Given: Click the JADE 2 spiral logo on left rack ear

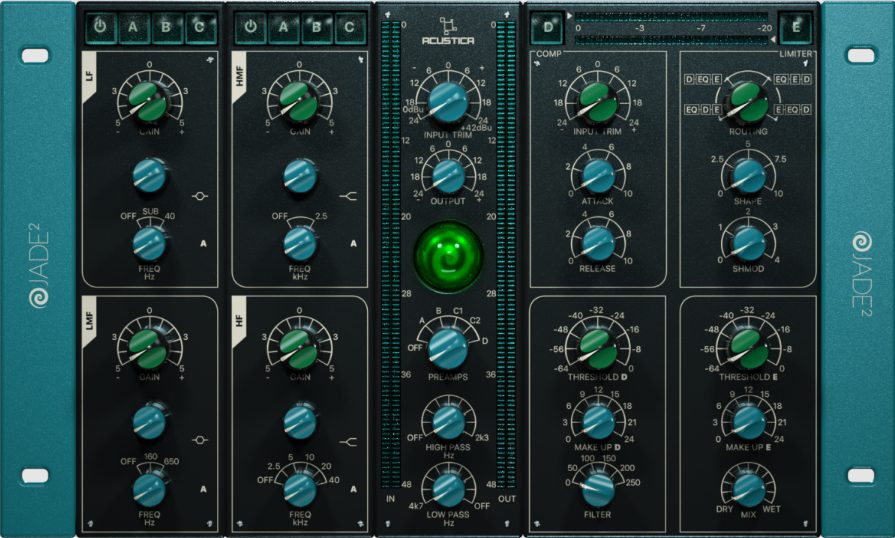Looking at the screenshot, I should click(39, 267).
